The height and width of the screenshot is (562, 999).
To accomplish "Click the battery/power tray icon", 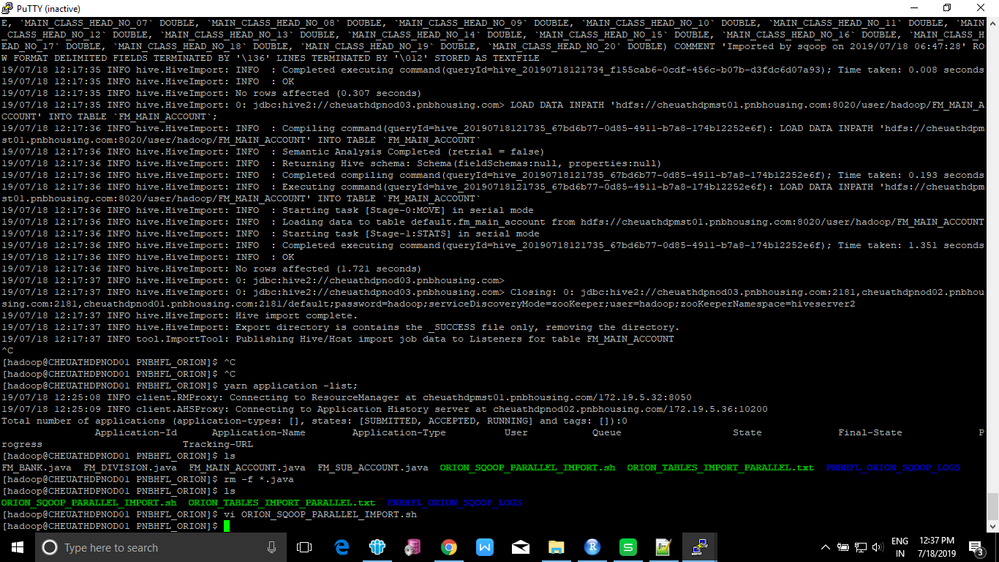I will 843,547.
